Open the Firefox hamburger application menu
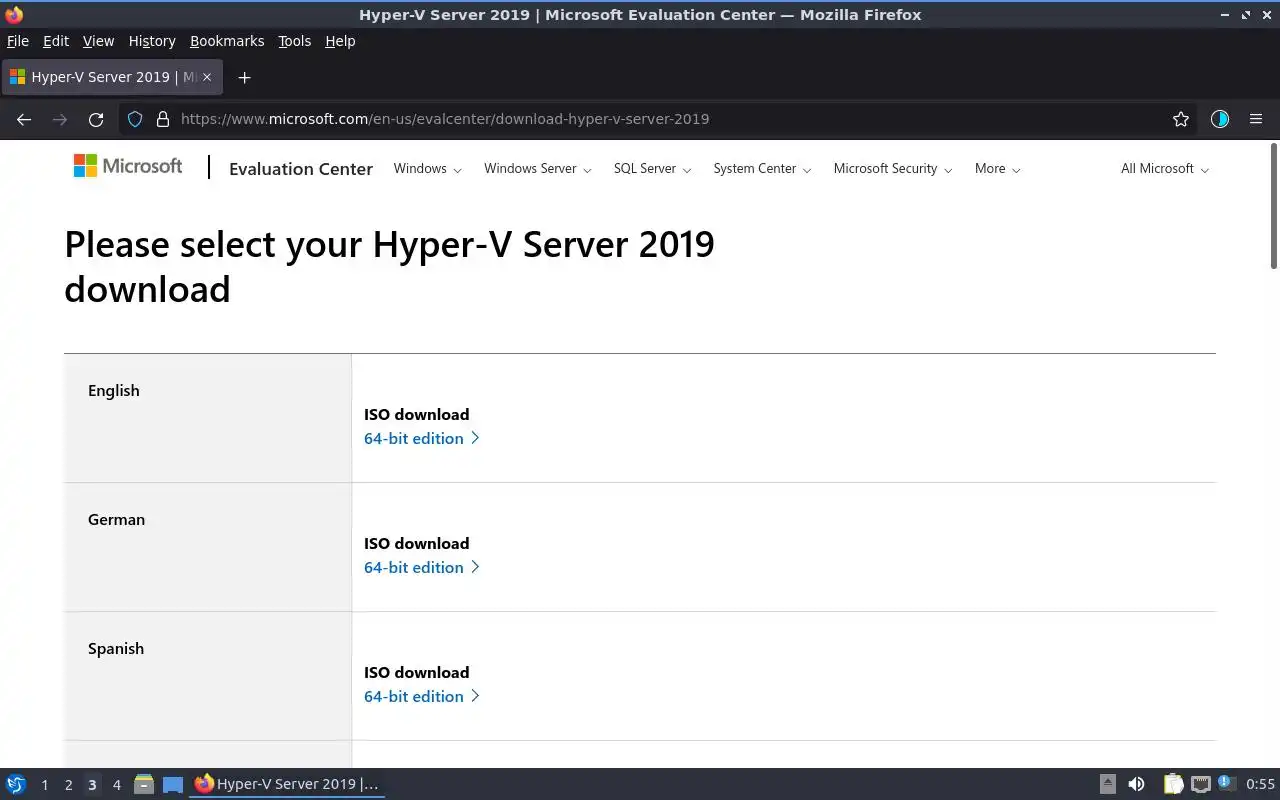The height and width of the screenshot is (800, 1280). click(1256, 119)
